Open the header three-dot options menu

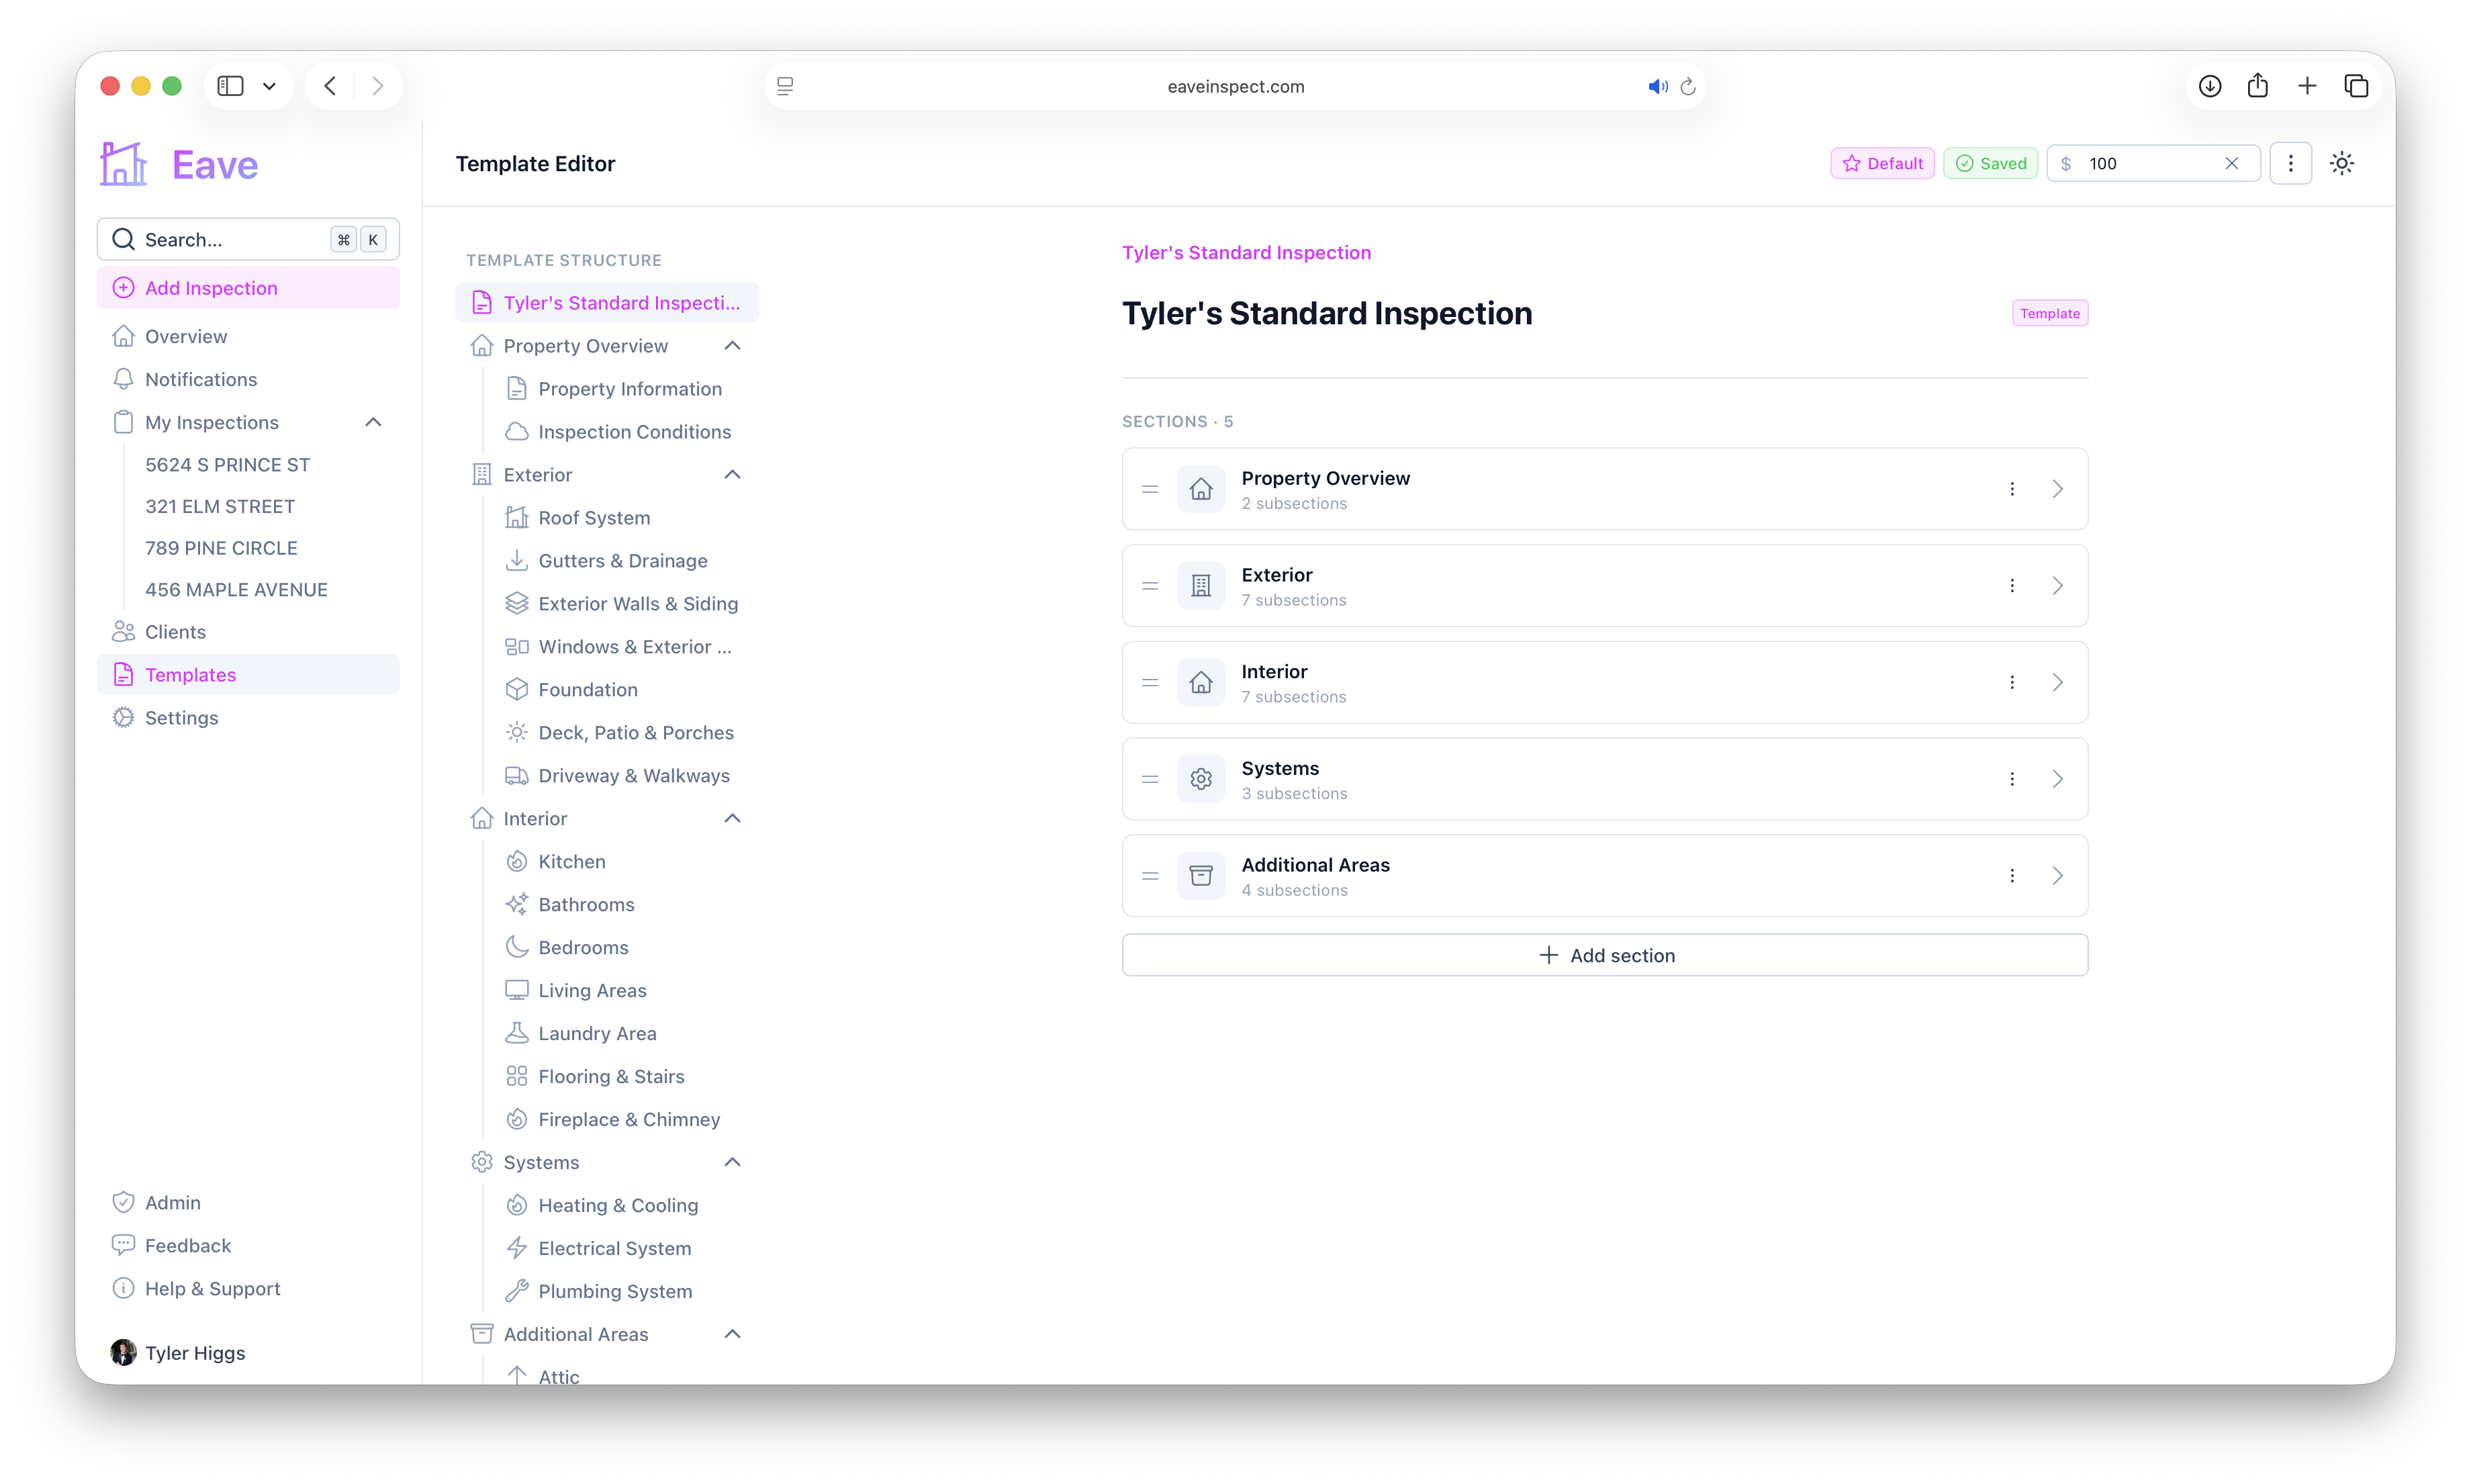pyautogui.click(x=2290, y=163)
